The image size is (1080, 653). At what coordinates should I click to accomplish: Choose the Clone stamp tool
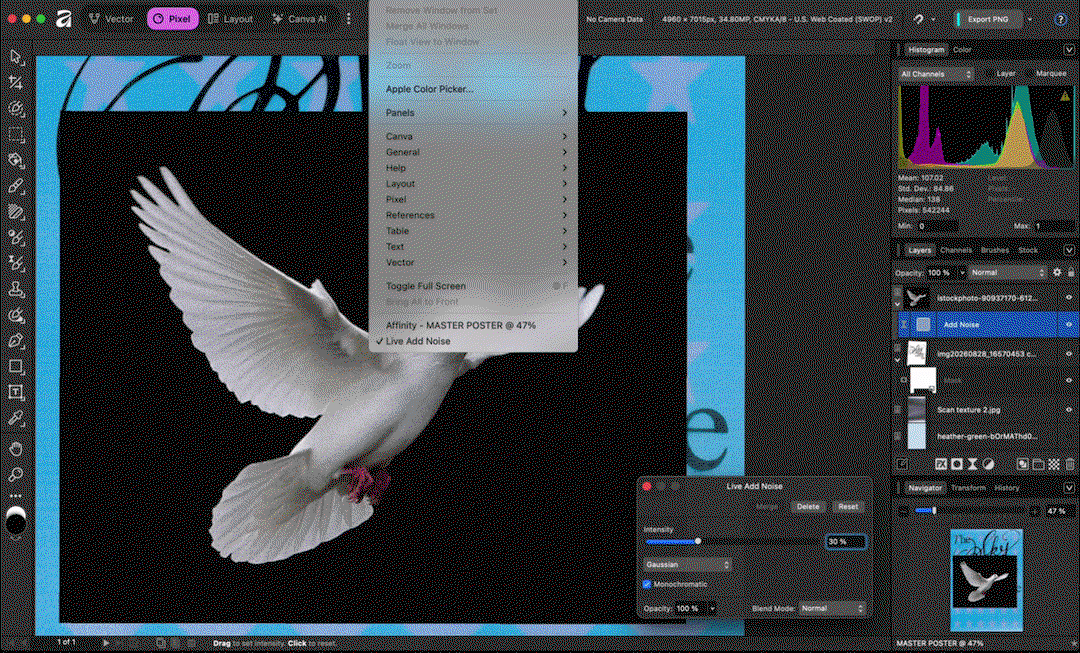click(15, 289)
